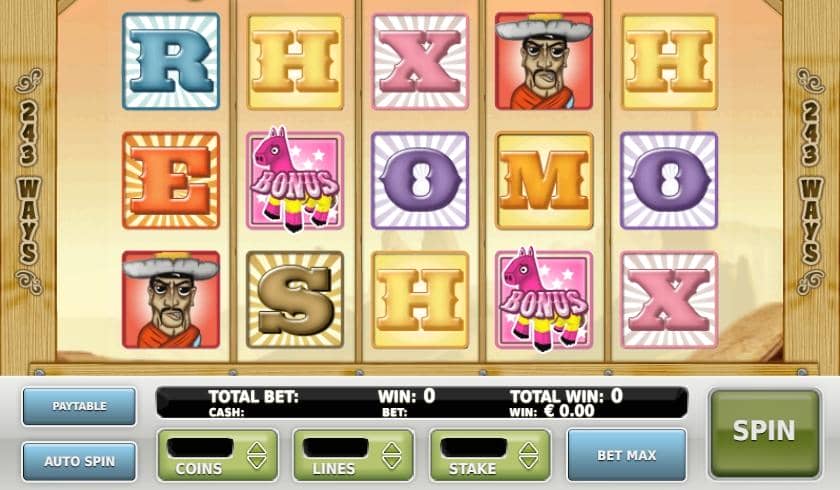Click the Bonus piñata on reel four
Viewport: 840px width, 490px height.
(x=544, y=299)
